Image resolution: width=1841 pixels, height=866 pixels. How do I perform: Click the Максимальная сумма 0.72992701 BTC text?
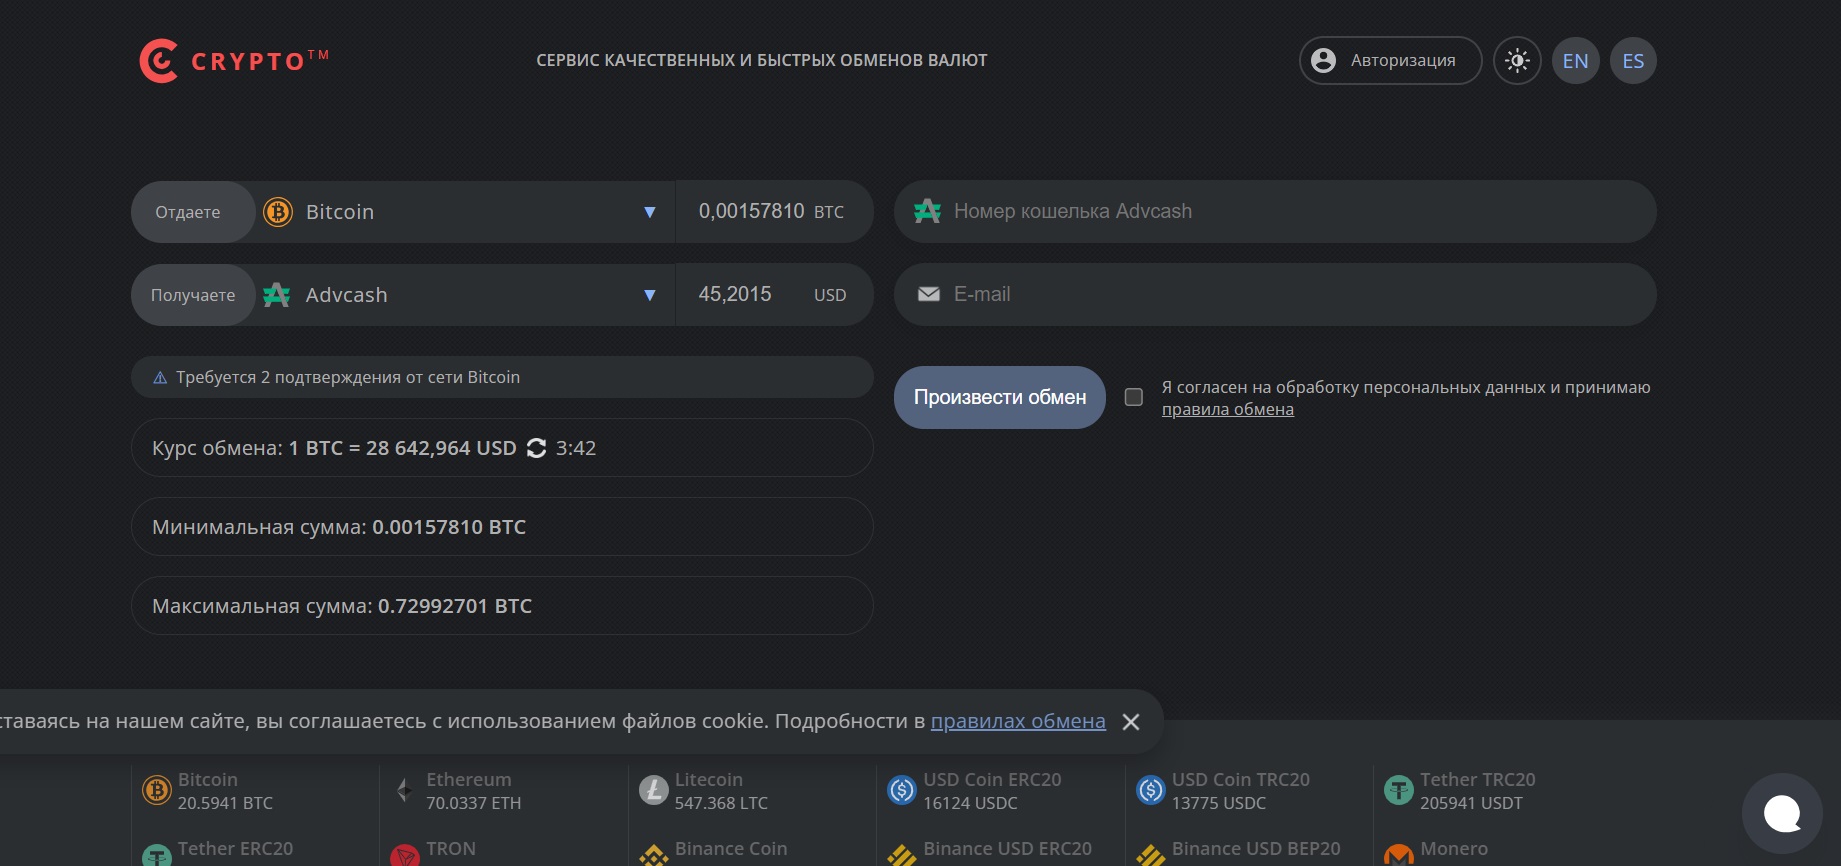click(342, 606)
